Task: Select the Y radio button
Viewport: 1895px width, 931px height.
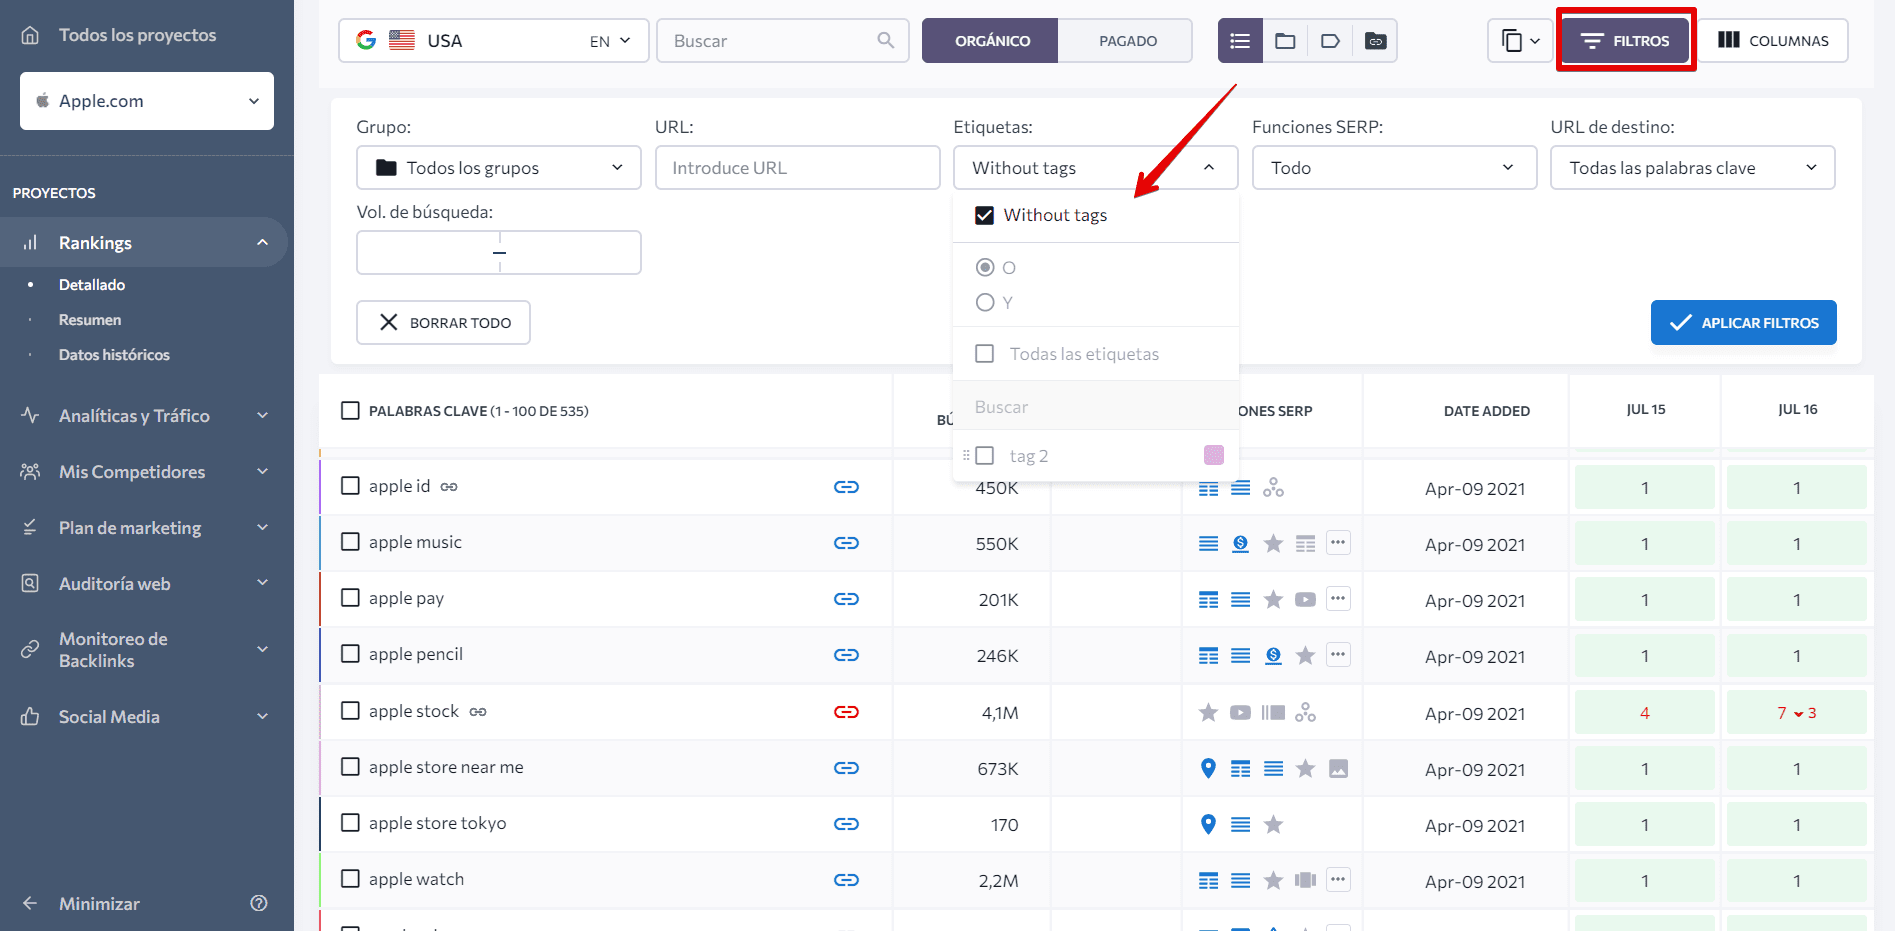Action: (985, 302)
